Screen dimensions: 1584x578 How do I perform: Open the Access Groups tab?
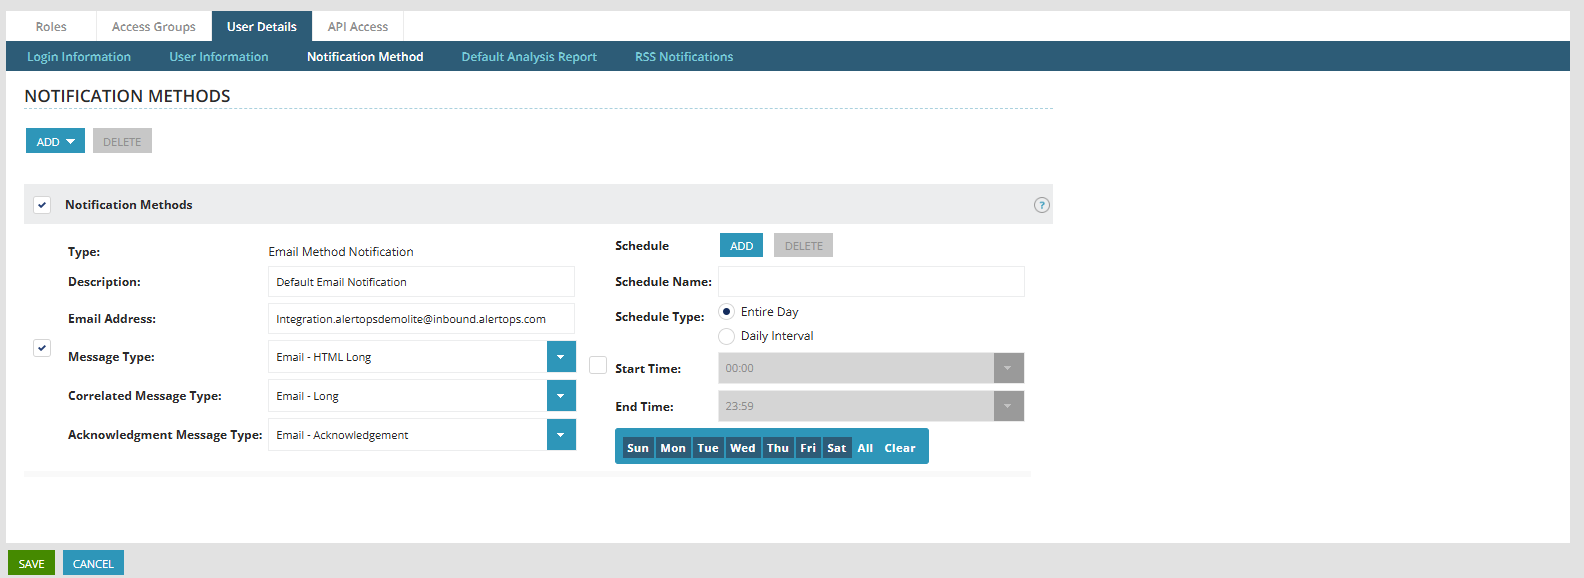154,27
